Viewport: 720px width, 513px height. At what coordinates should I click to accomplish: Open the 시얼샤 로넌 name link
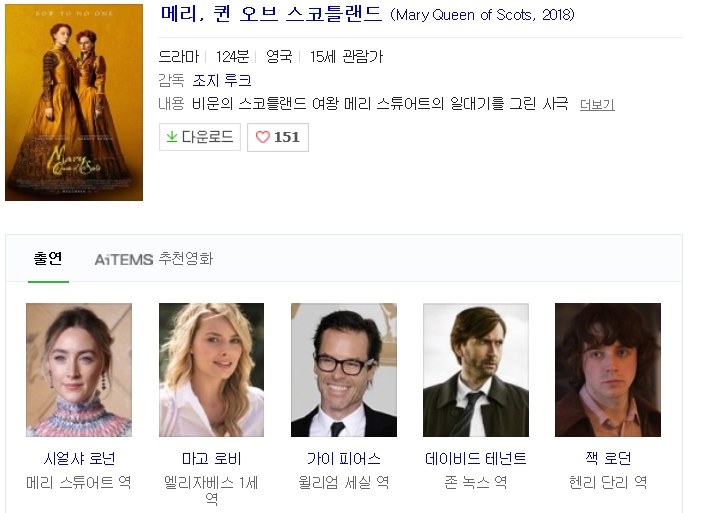pos(79,459)
